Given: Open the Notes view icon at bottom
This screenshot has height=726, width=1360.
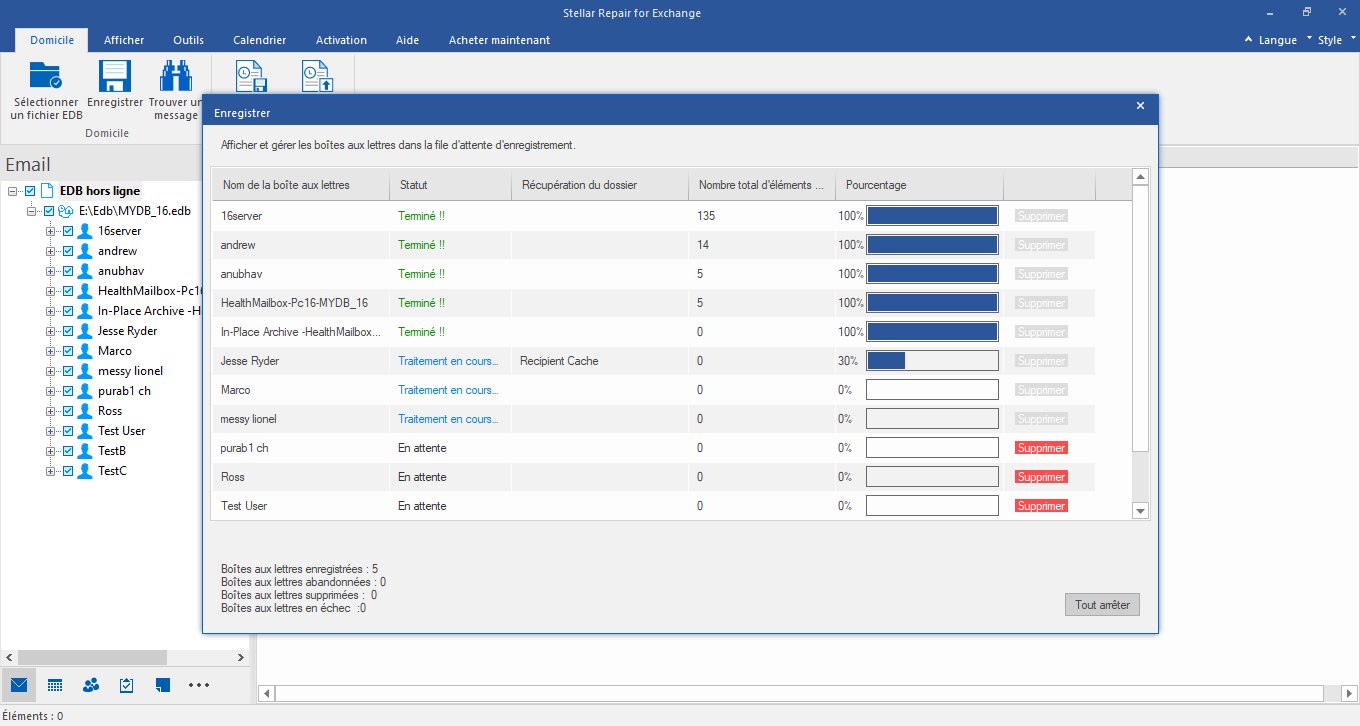Looking at the screenshot, I should click(163, 685).
